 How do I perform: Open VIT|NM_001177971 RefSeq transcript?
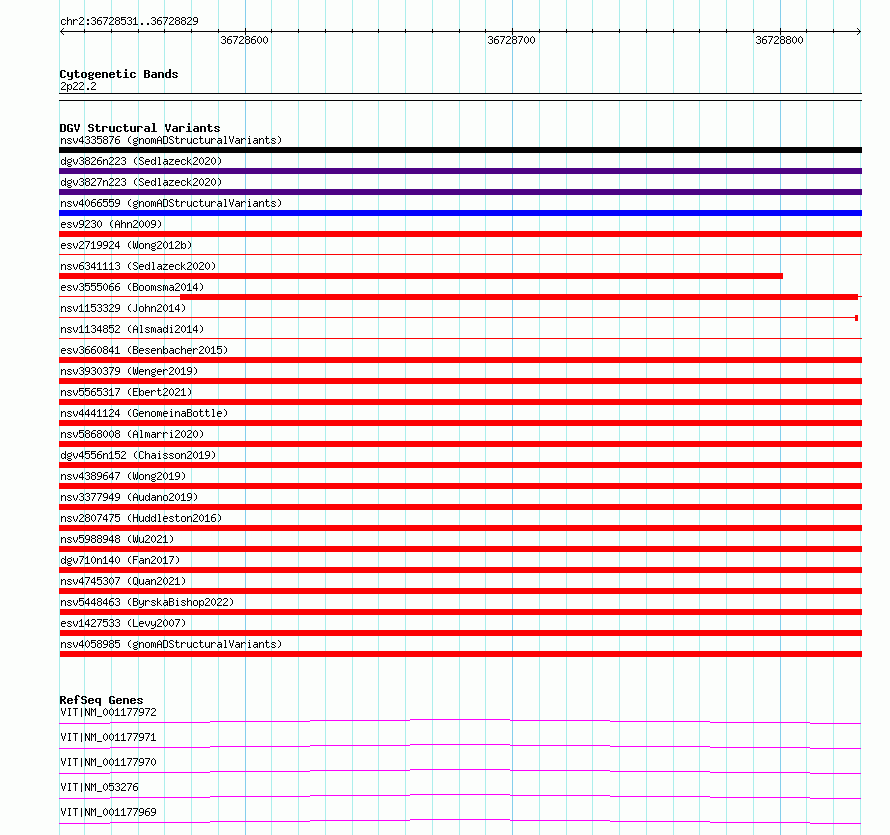point(108,737)
